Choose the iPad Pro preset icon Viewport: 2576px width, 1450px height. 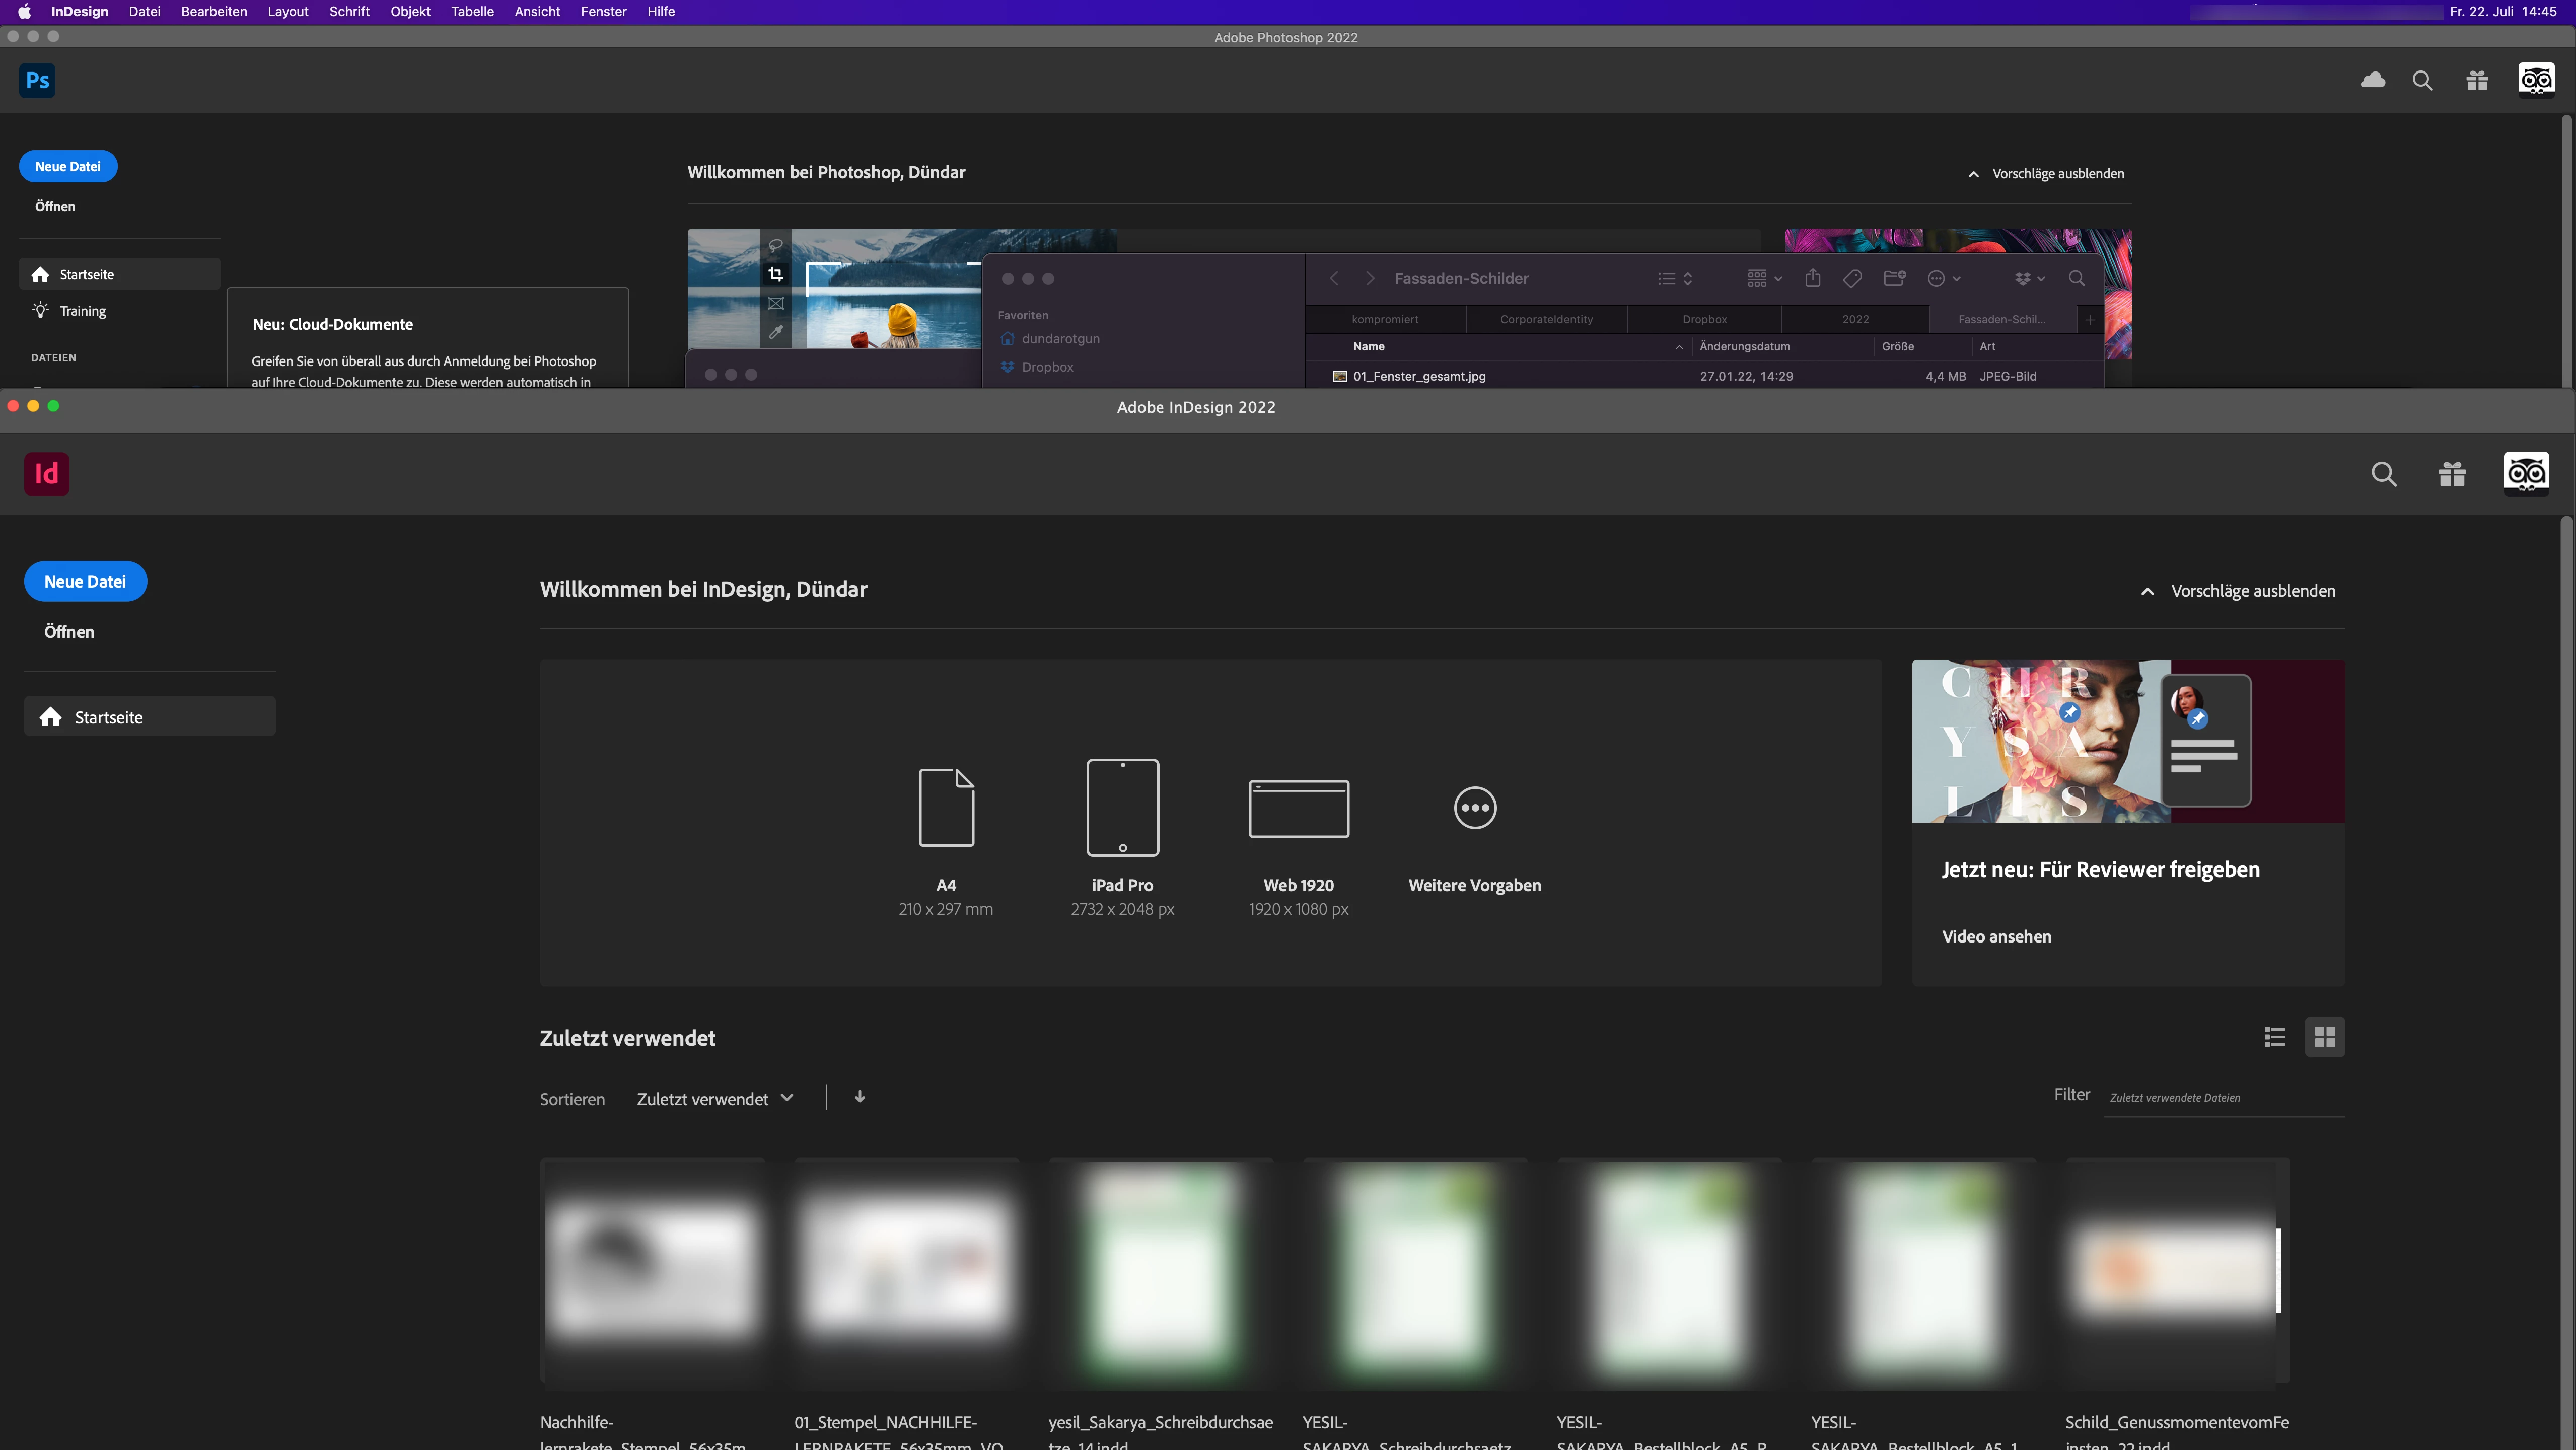[1122, 807]
